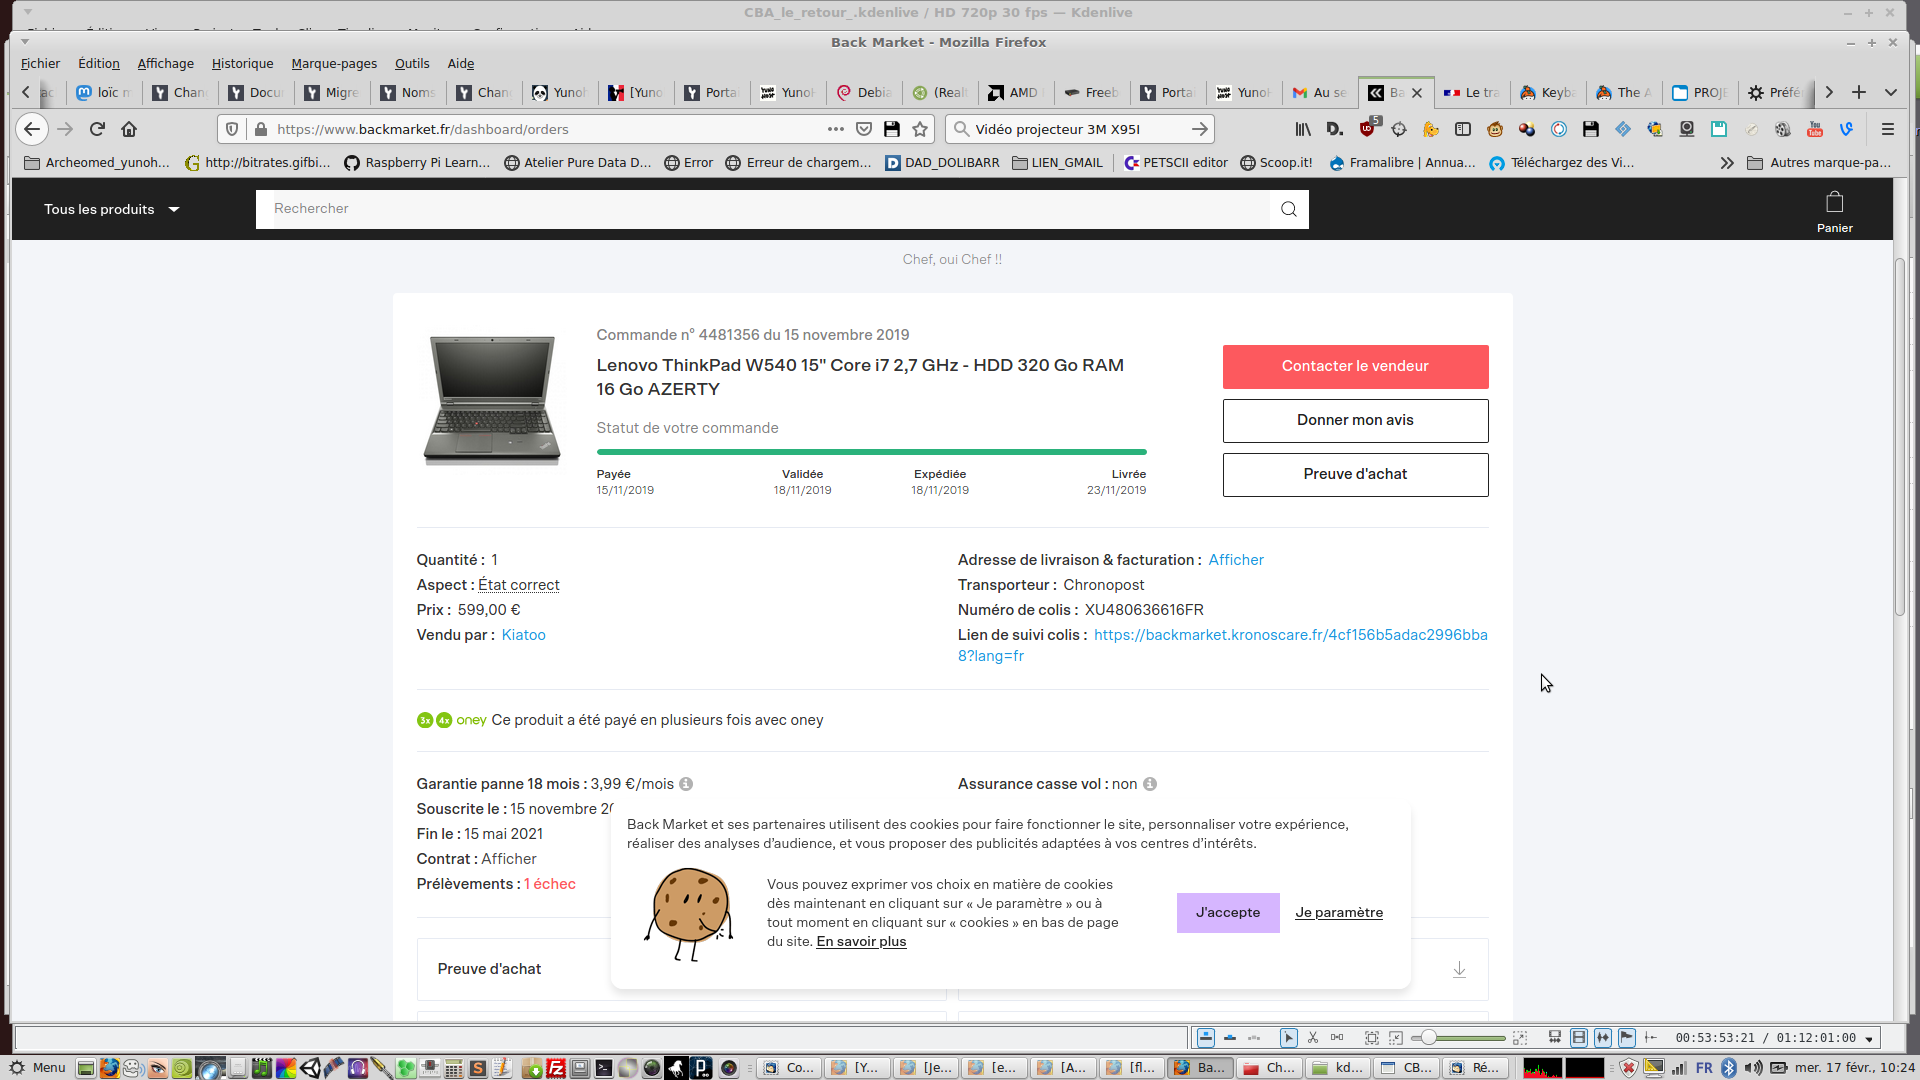Viewport: 1920px width, 1080px height.
Task: Select the Kdenlive razor scissors tool
Action: coord(1313,1038)
